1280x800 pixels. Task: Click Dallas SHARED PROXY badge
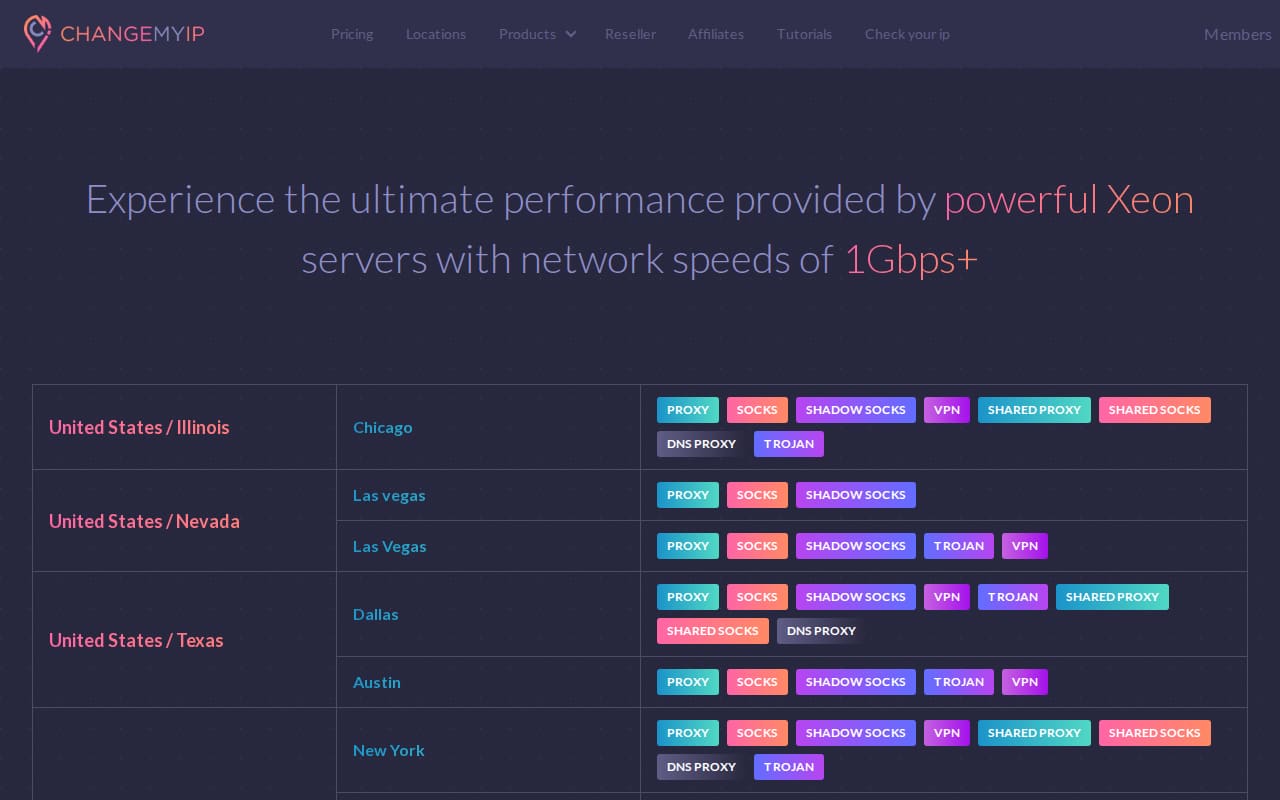point(1112,597)
